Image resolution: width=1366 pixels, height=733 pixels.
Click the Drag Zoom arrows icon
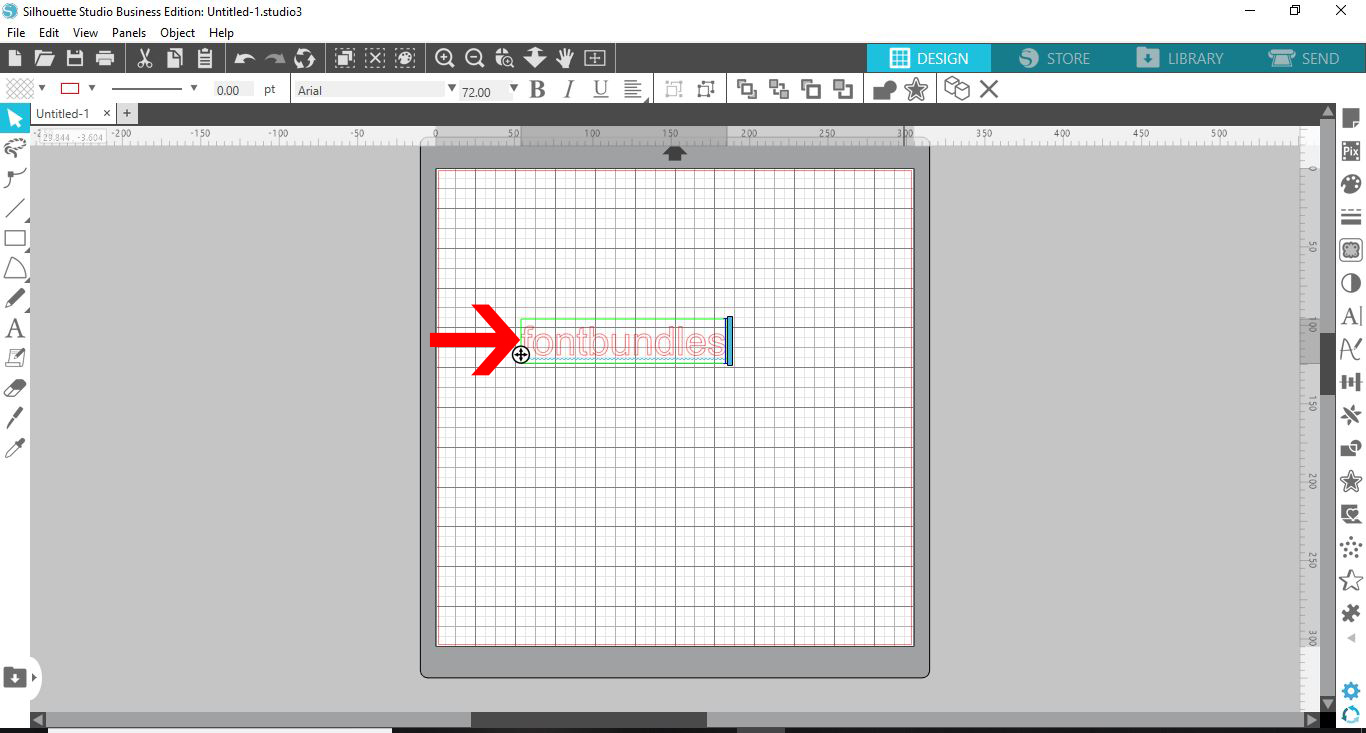535,58
